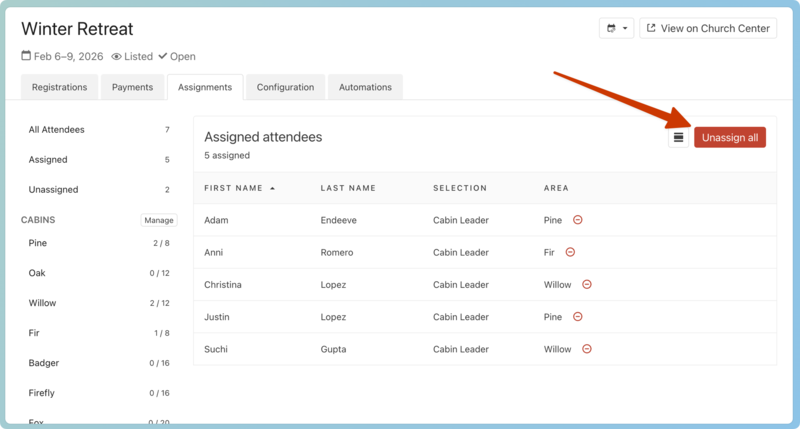Sort by First Name column arrow

pyautogui.click(x=273, y=188)
